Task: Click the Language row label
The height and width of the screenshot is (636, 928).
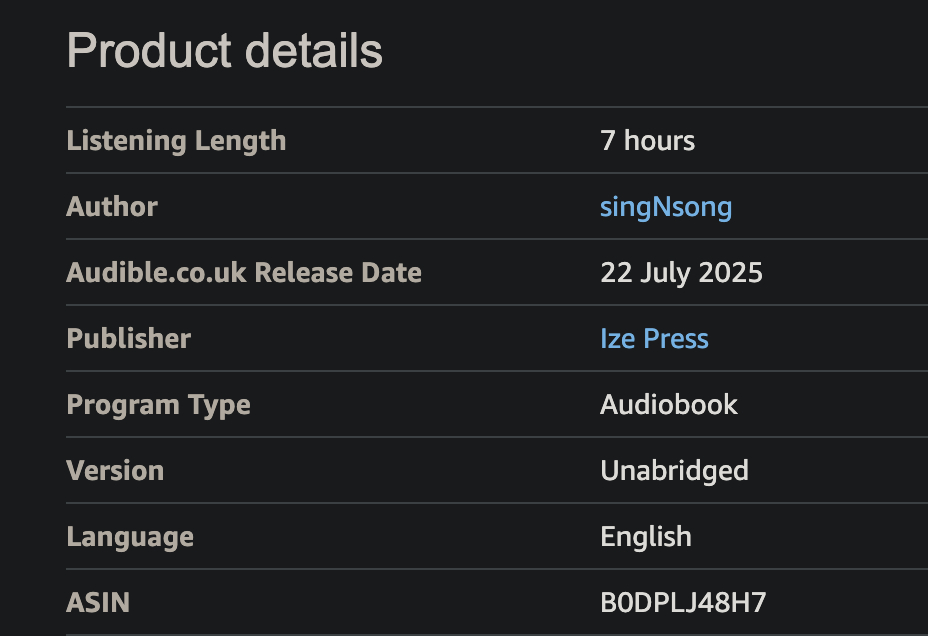Action: (130, 537)
